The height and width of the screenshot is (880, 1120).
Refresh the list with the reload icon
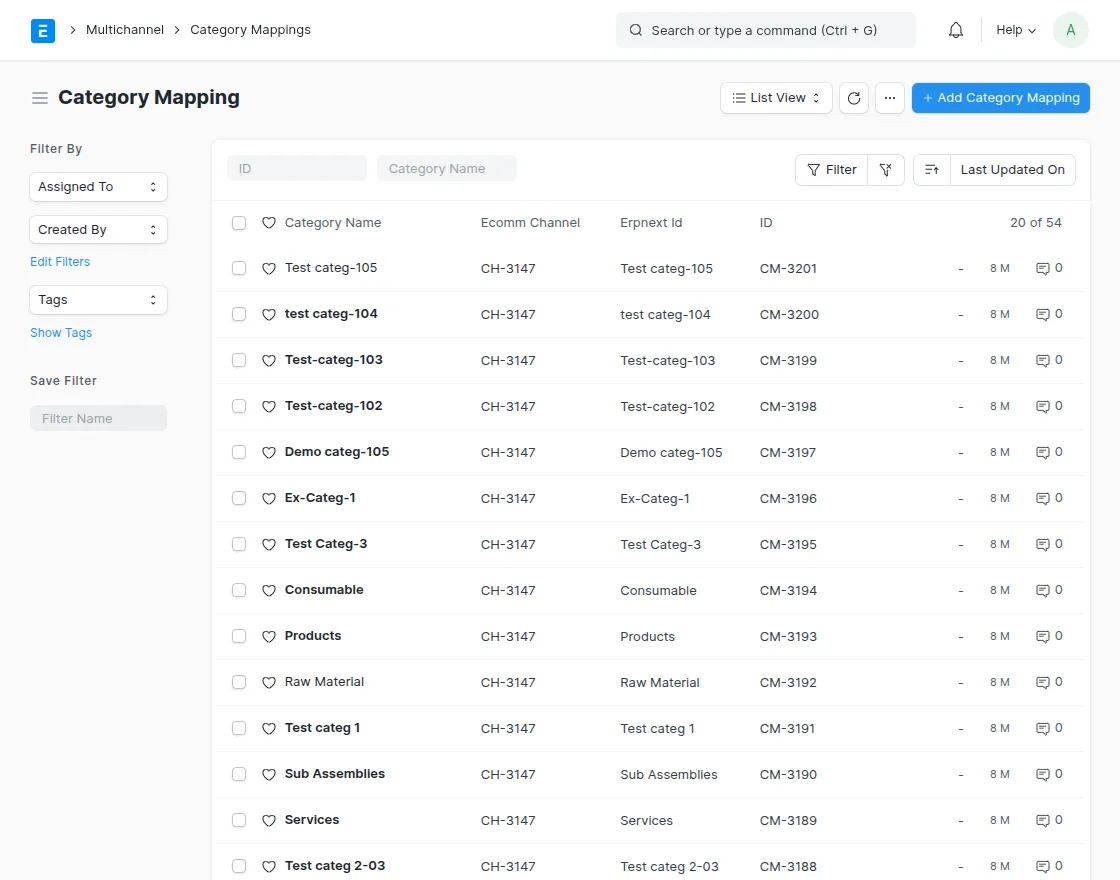[x=854, y=98]
